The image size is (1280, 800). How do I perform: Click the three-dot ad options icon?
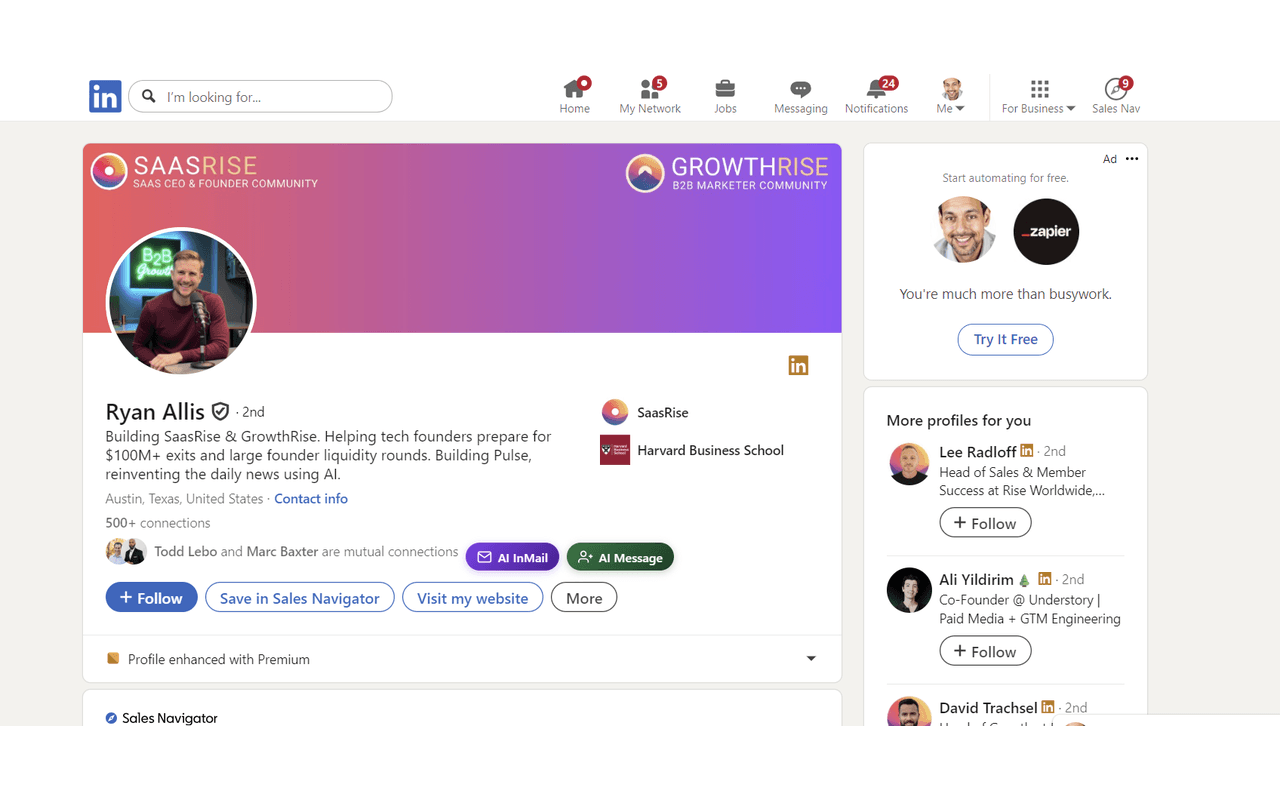pos(1132,159)
